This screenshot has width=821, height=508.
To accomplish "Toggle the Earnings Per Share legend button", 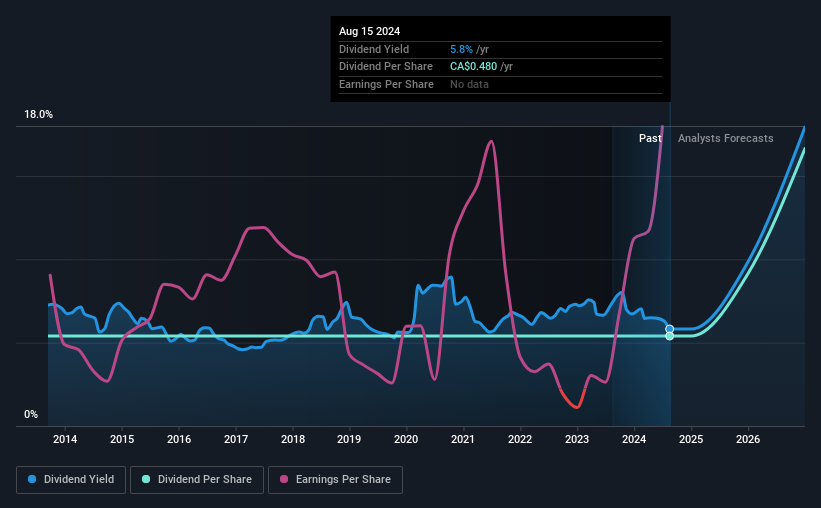I will (335, 480).
